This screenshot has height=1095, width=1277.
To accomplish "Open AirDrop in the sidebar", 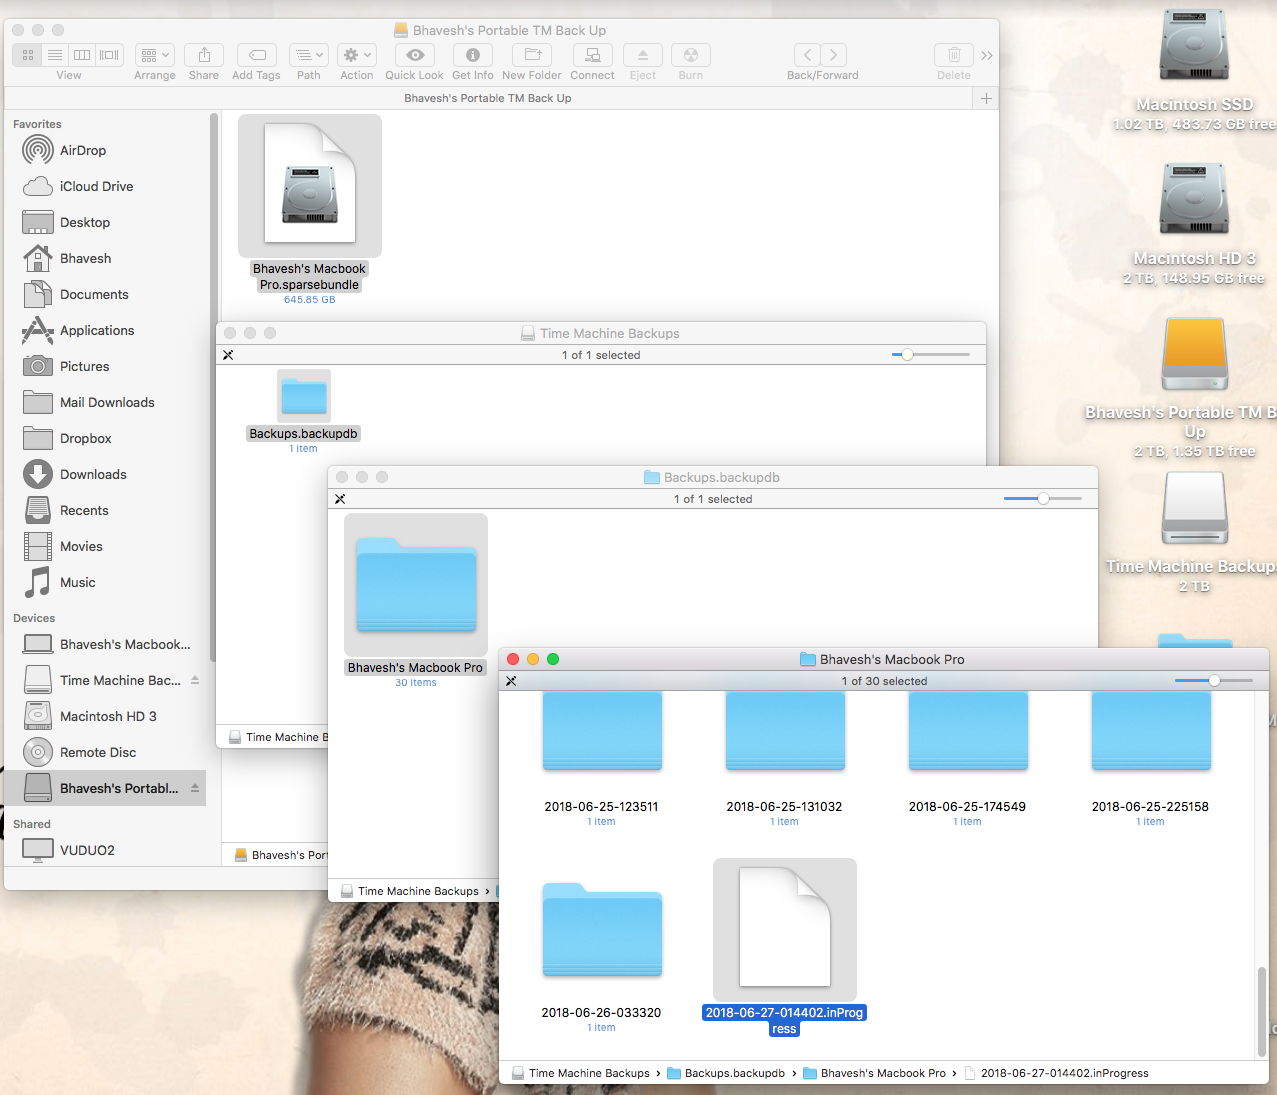I will pyautogui.click(x=107, y=151).
